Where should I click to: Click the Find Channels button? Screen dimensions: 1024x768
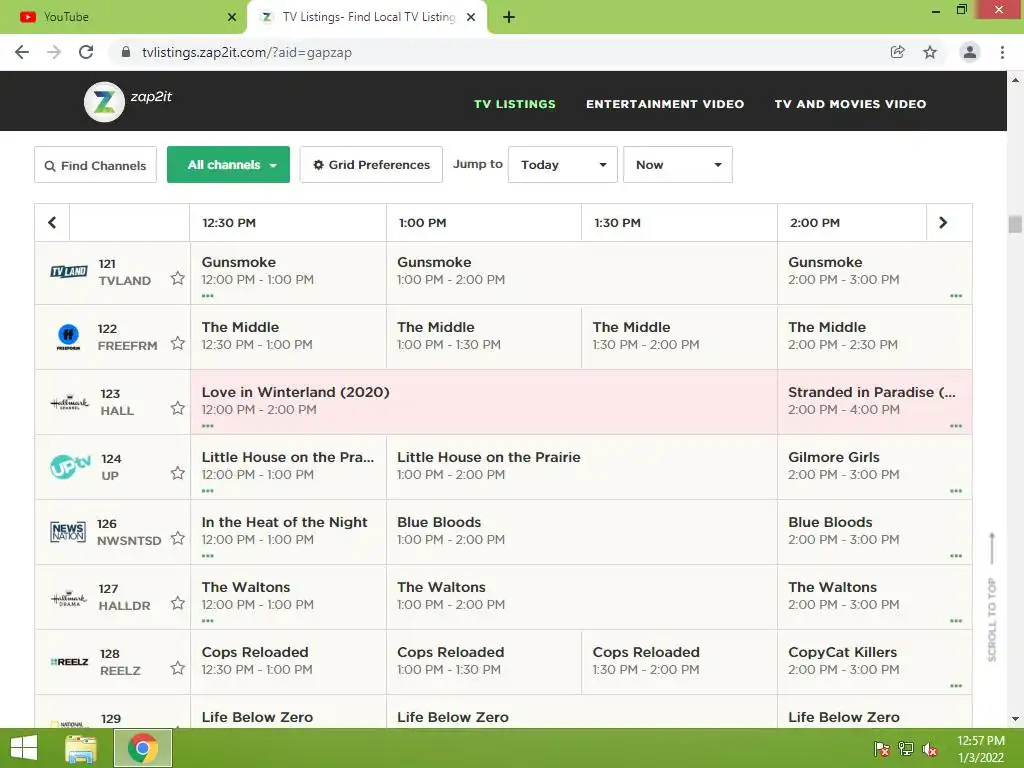pos(95,165)
